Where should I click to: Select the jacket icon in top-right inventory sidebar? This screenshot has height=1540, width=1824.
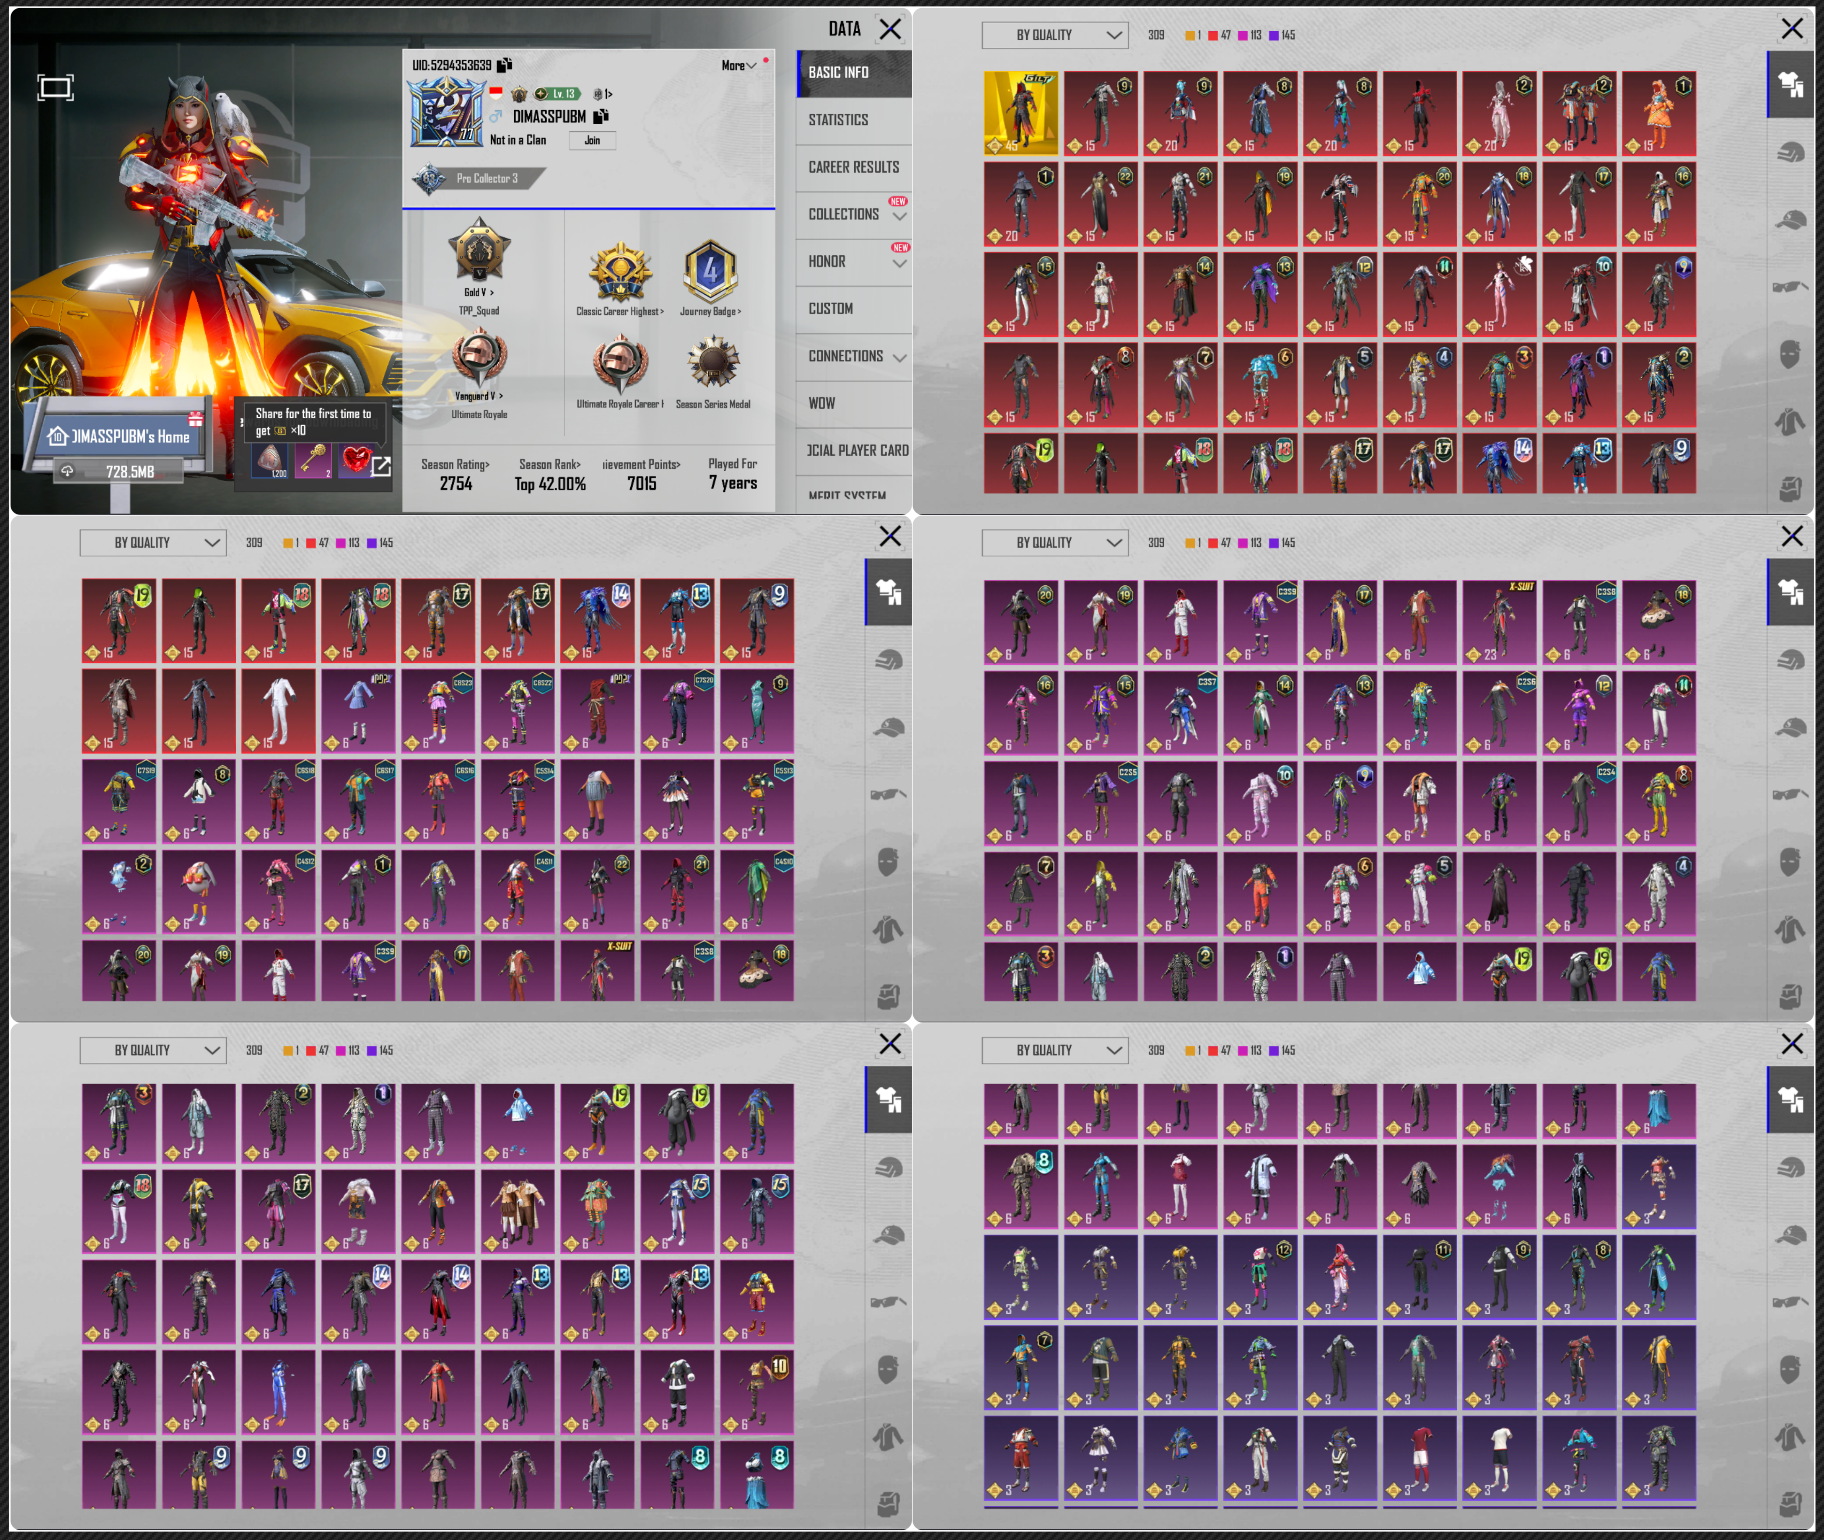[1791, 422]
